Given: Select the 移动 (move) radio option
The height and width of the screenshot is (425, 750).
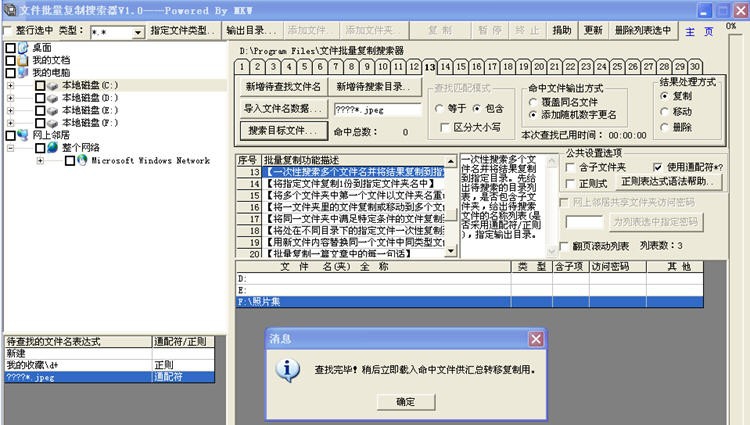Looking at the screenshot, I should tap(665, 111).
